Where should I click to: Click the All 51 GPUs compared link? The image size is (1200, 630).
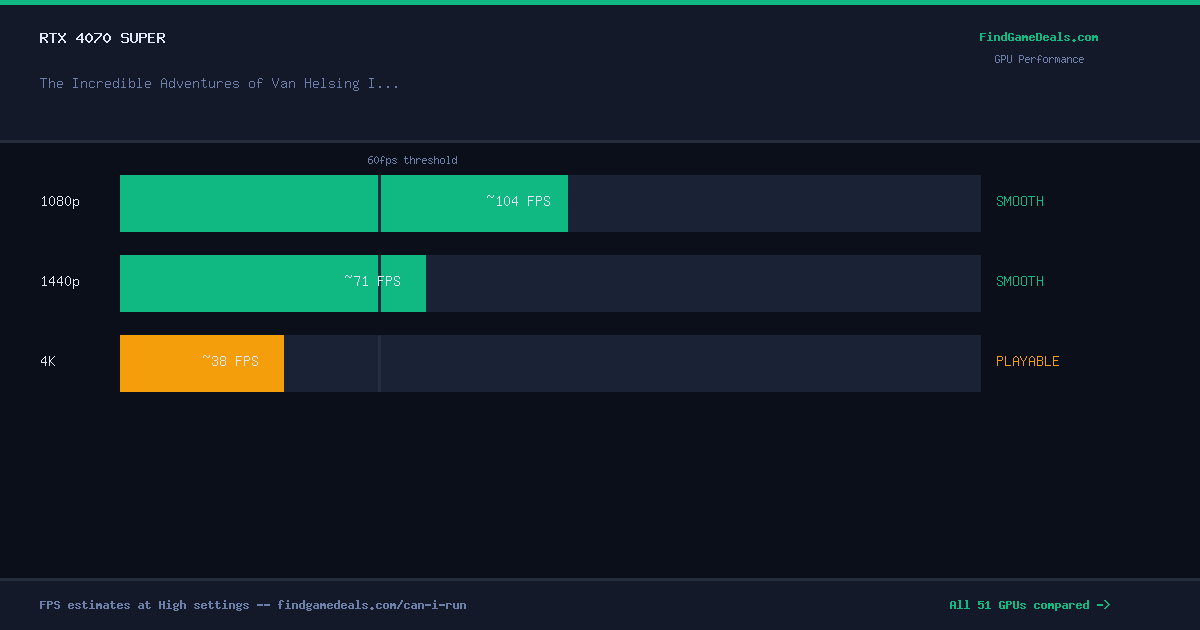point(1030,605)
